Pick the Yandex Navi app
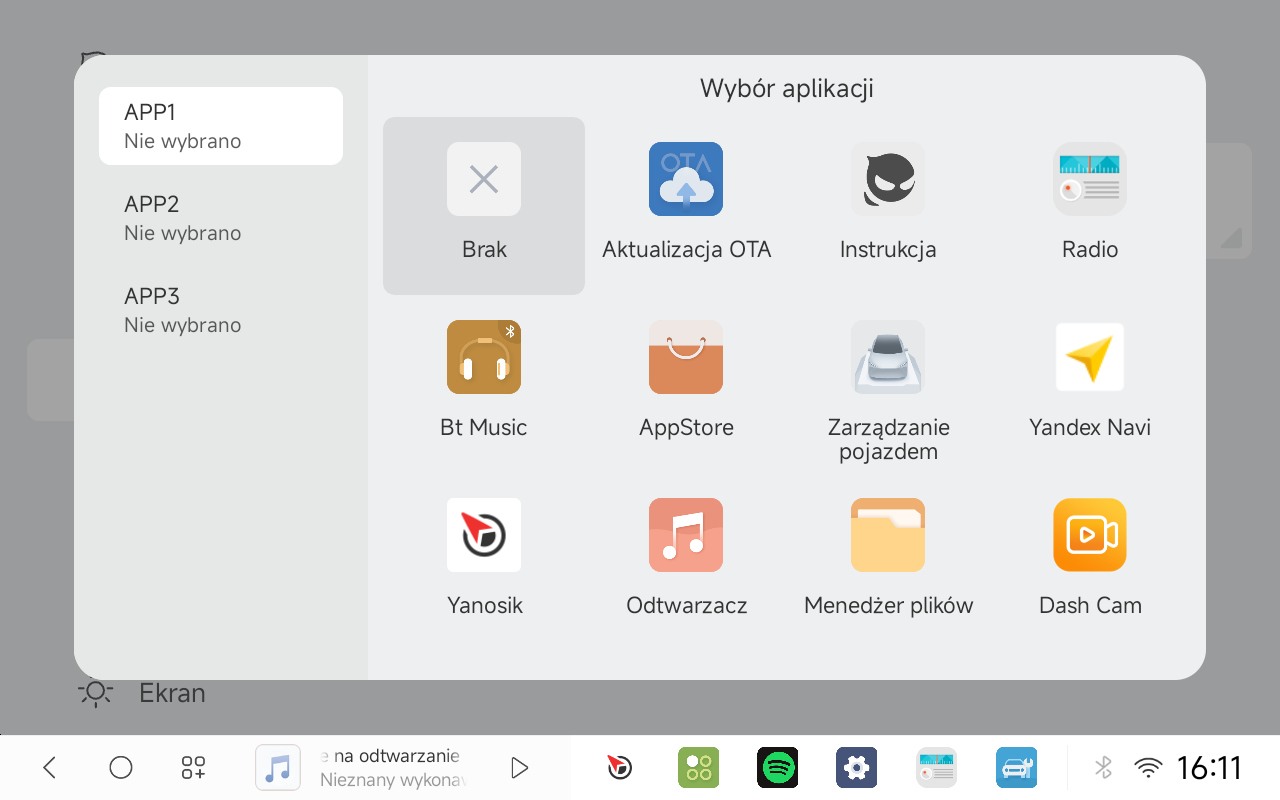Screen dimensions: 1280x800 point(1090,357)
